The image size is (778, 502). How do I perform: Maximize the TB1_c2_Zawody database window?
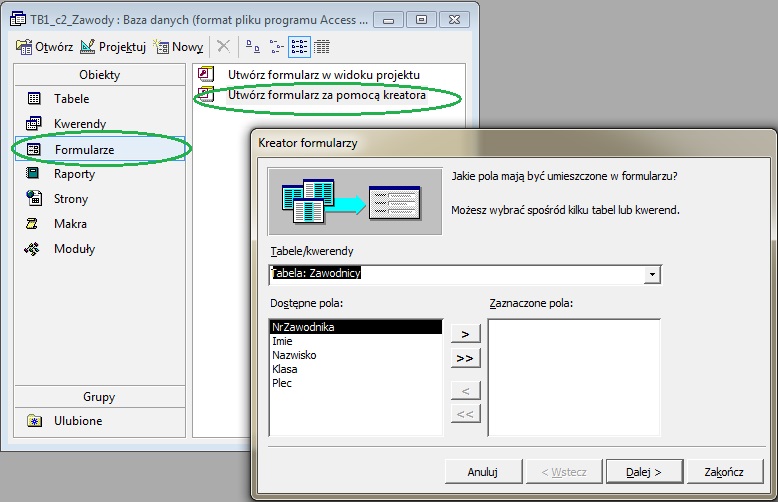(421, 20)
